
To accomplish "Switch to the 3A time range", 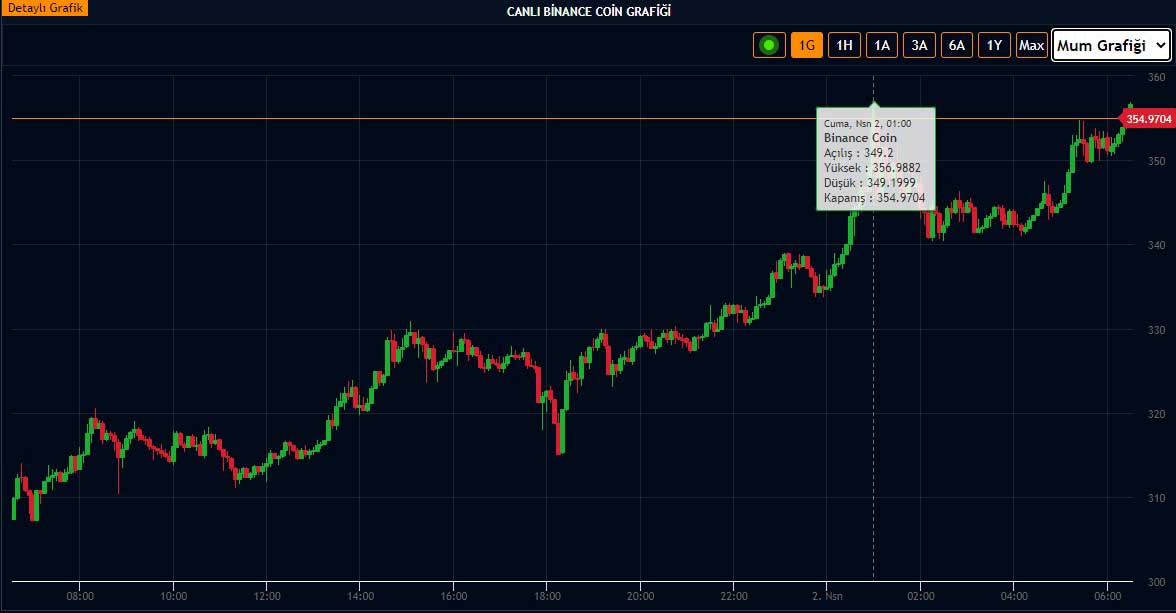I will pos(919,45).
